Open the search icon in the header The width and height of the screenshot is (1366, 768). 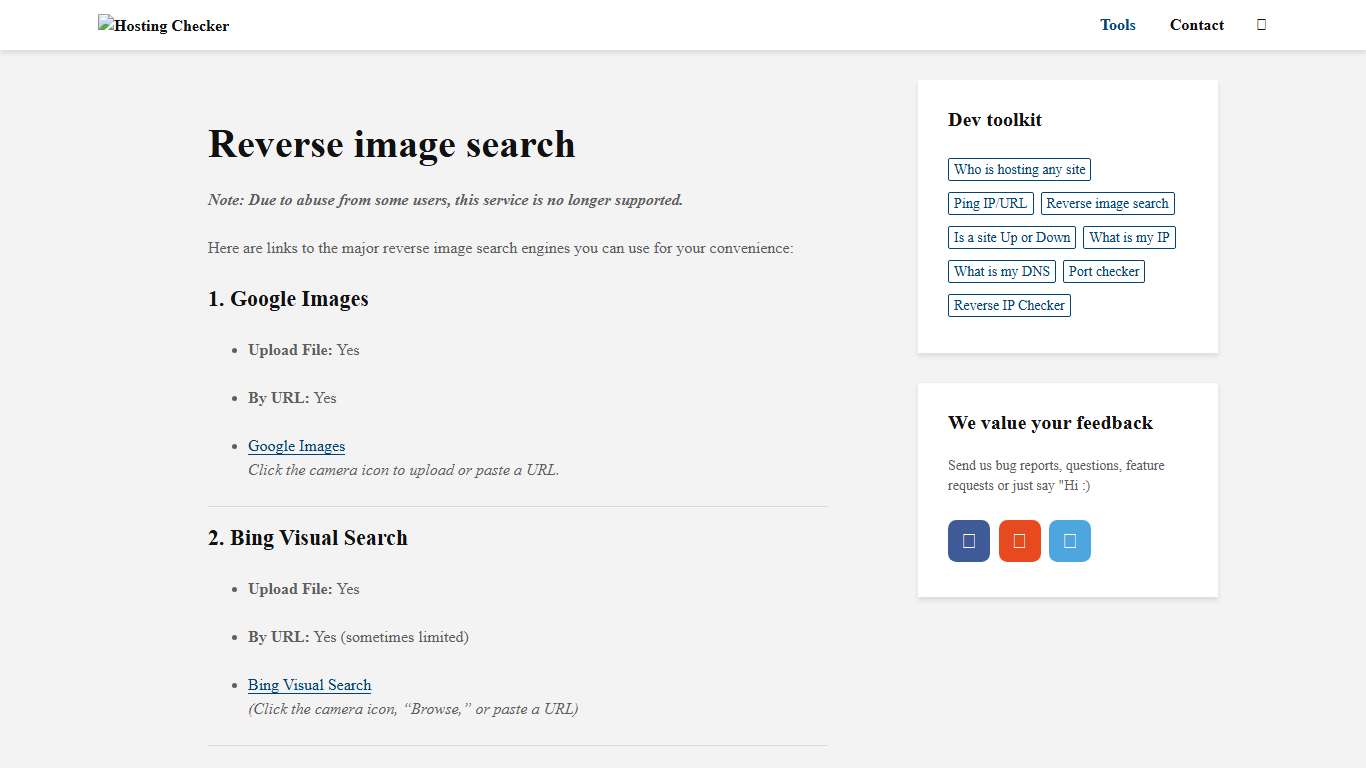point(1261,24)
